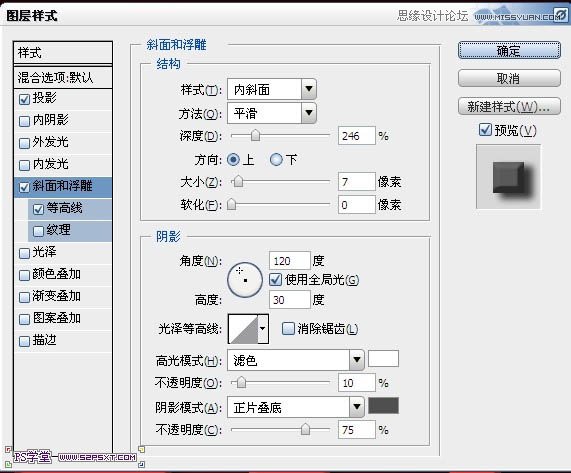This screenshot has width=571, height=473.
Task: Click the 深度 depth field showing 246
Action: pyautogui.click(x=357, y=136)
